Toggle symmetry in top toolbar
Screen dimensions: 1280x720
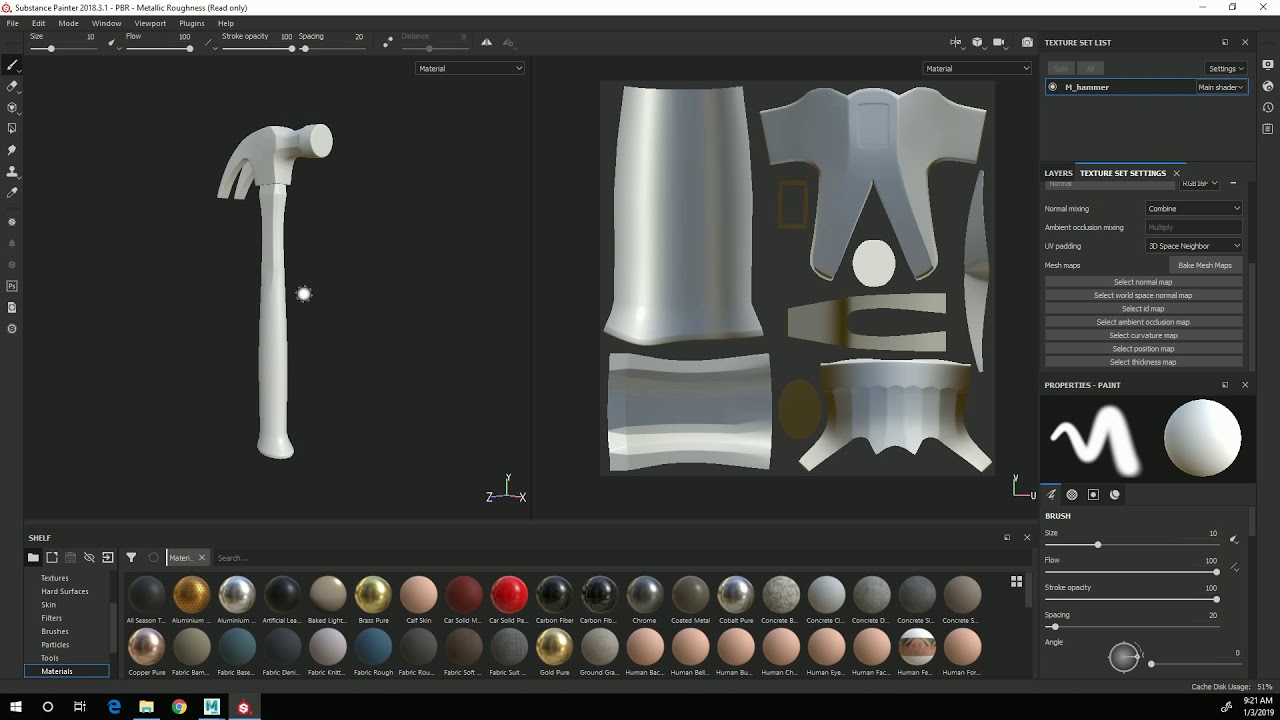tap(487, 42)
